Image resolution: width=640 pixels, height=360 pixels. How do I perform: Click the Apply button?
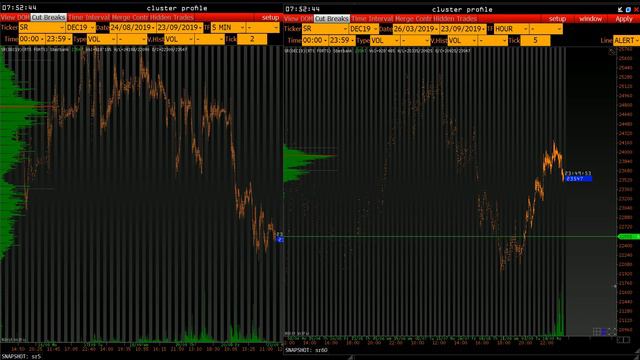[x=624, y=19]
